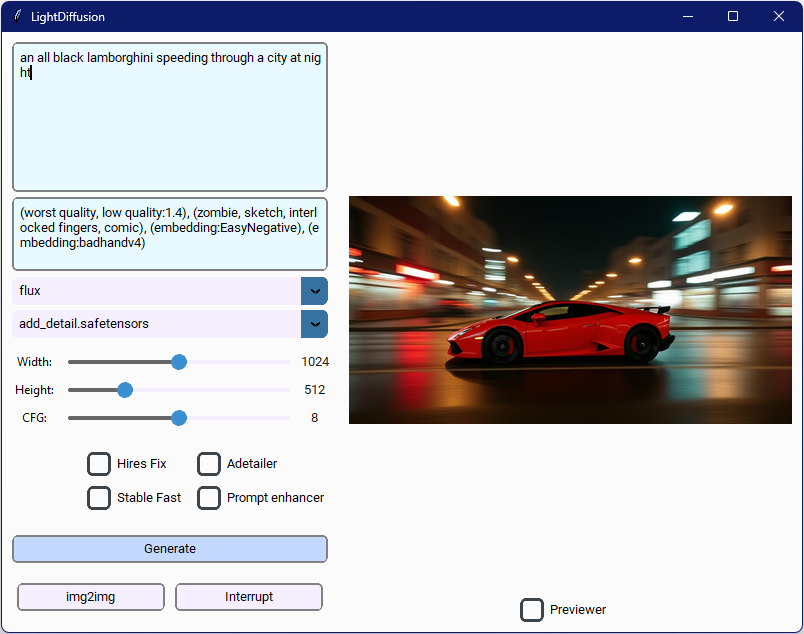The height and width of the screenshot is (634, 804).
Task: Click the generated red car image
Action: (570, 310)
